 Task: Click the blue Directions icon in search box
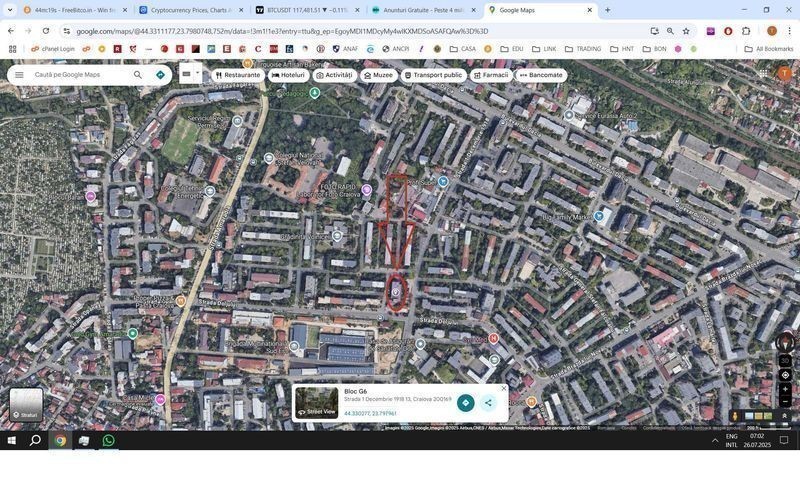(160, 75)
